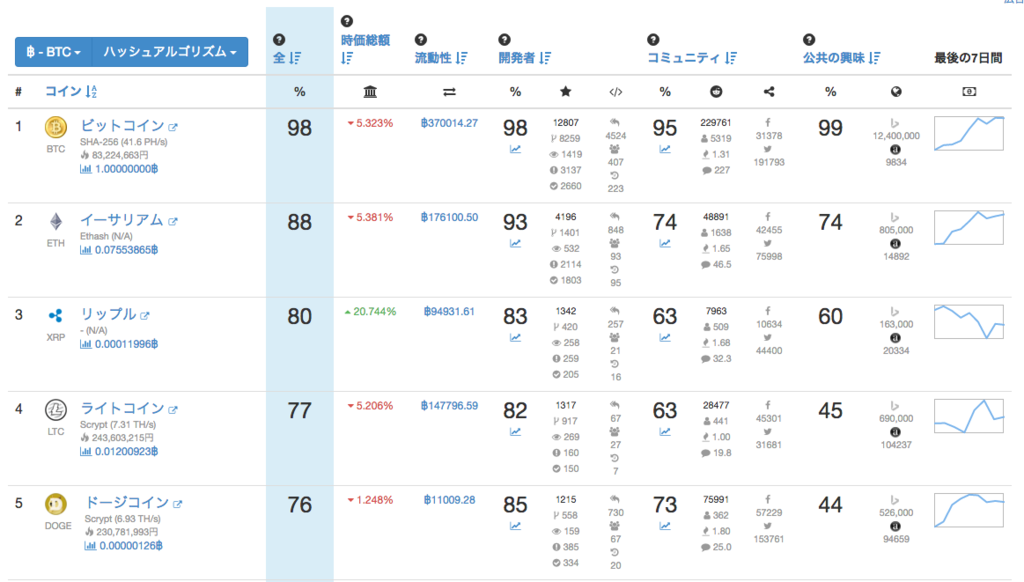1024x582 pixels.
Task: Sort by 全 overall score
Action: 287,58
